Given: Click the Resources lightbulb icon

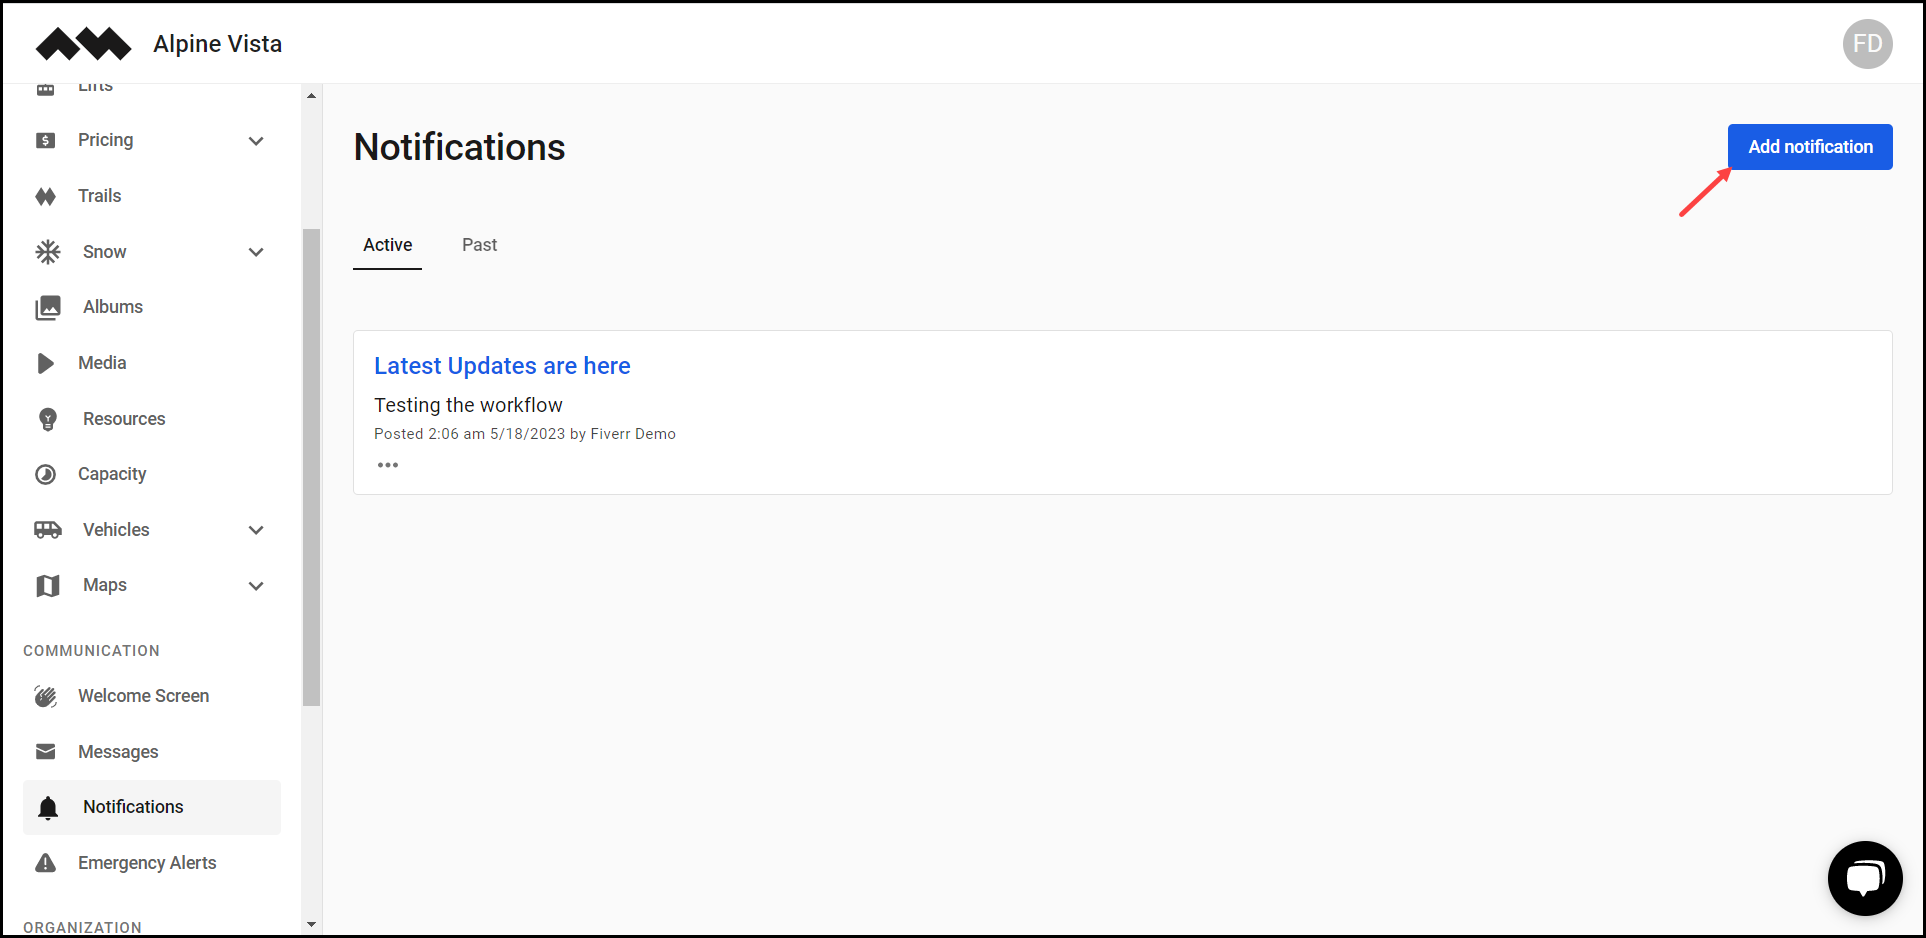Looking at the screenshot, I should (47, 419).
